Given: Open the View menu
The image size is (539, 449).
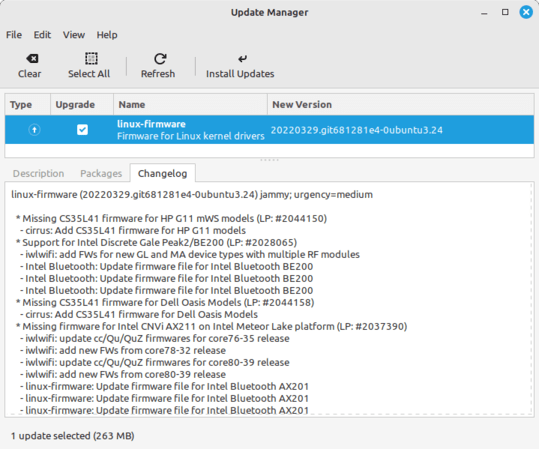Looking at the screenshot, I should [74, 35].
